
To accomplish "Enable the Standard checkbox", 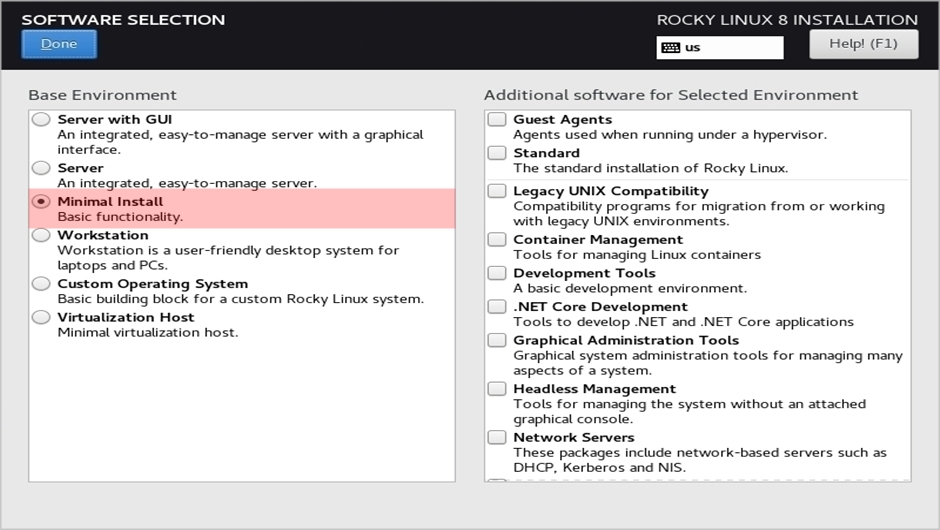I will point(496,153).
